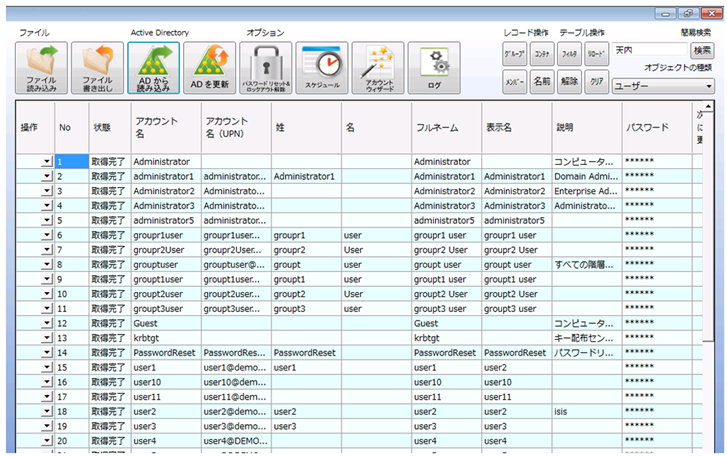Click the vertical scrollbar of the table
Viewport: 727px width, 457px height.
pyautogui.click(x=708, y=278)
